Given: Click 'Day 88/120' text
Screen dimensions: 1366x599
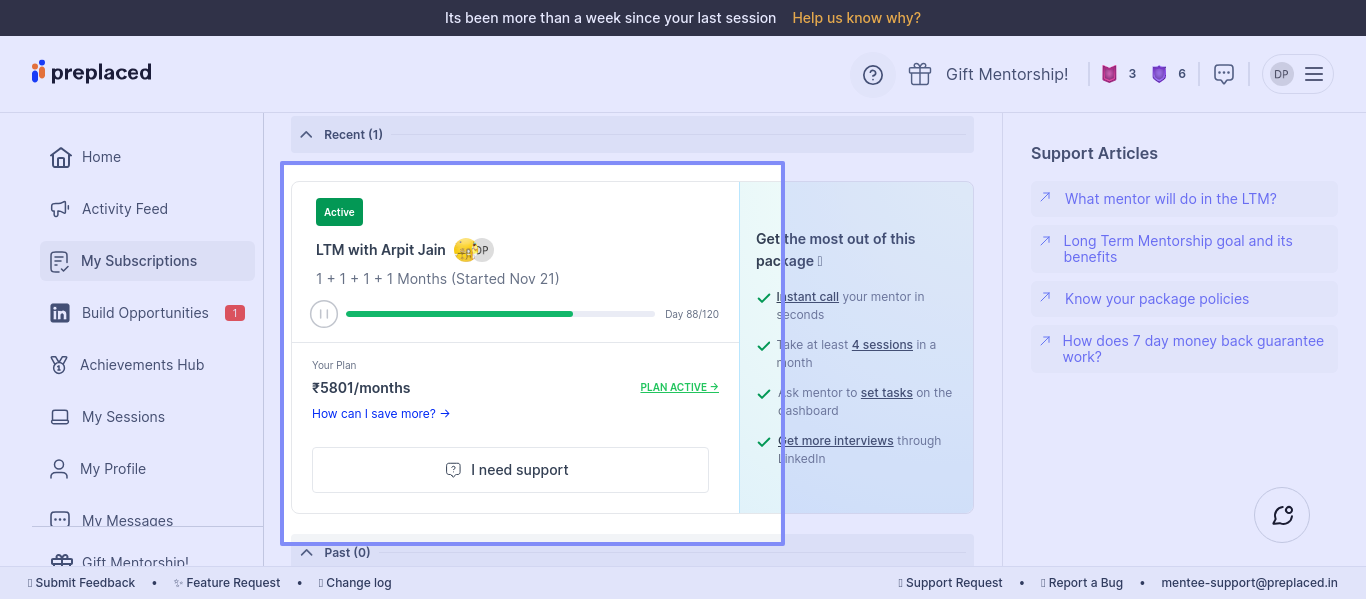Looking at the screenshot, I should click(692, 314).
